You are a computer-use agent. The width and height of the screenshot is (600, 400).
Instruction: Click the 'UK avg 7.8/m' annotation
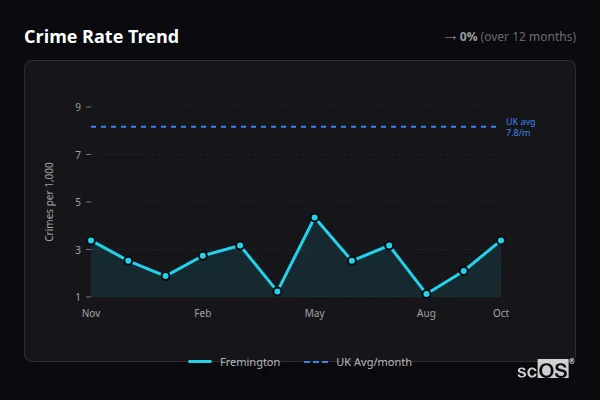(x=520, y=127)
